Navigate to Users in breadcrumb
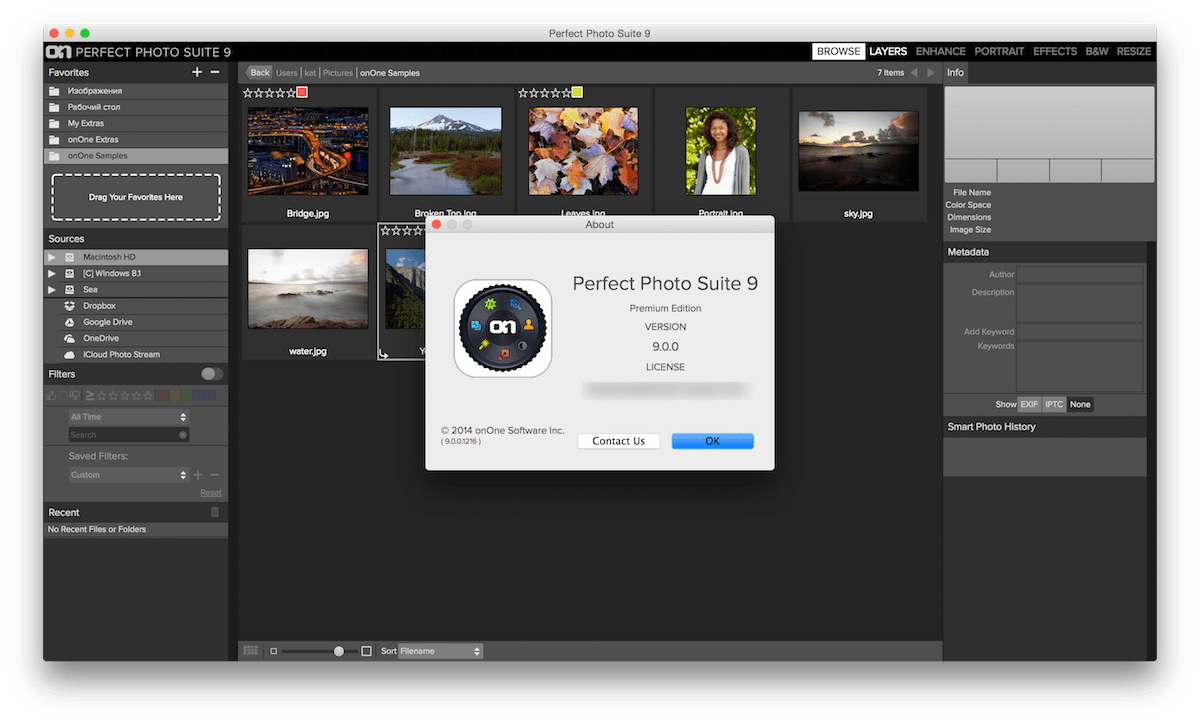This screenshot has height=723, width=1200. pyautogui.click(x=287, y=73)
